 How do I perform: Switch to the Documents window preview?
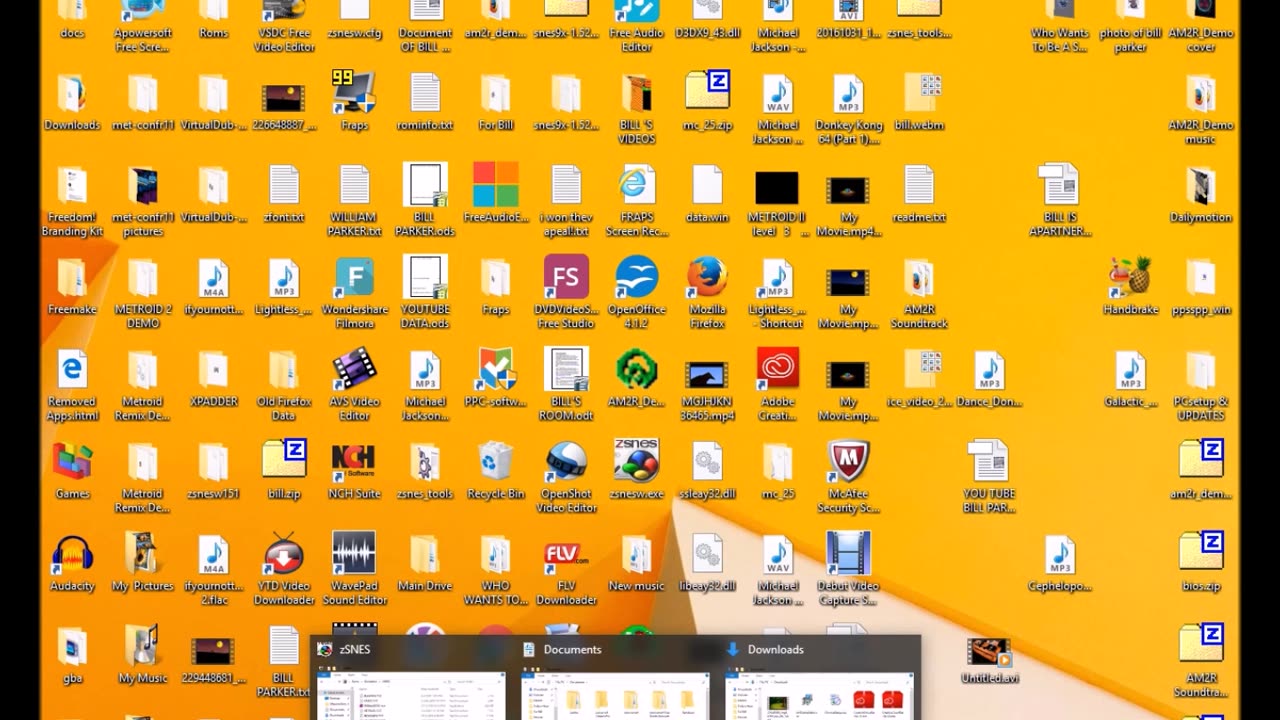(615, 679)
